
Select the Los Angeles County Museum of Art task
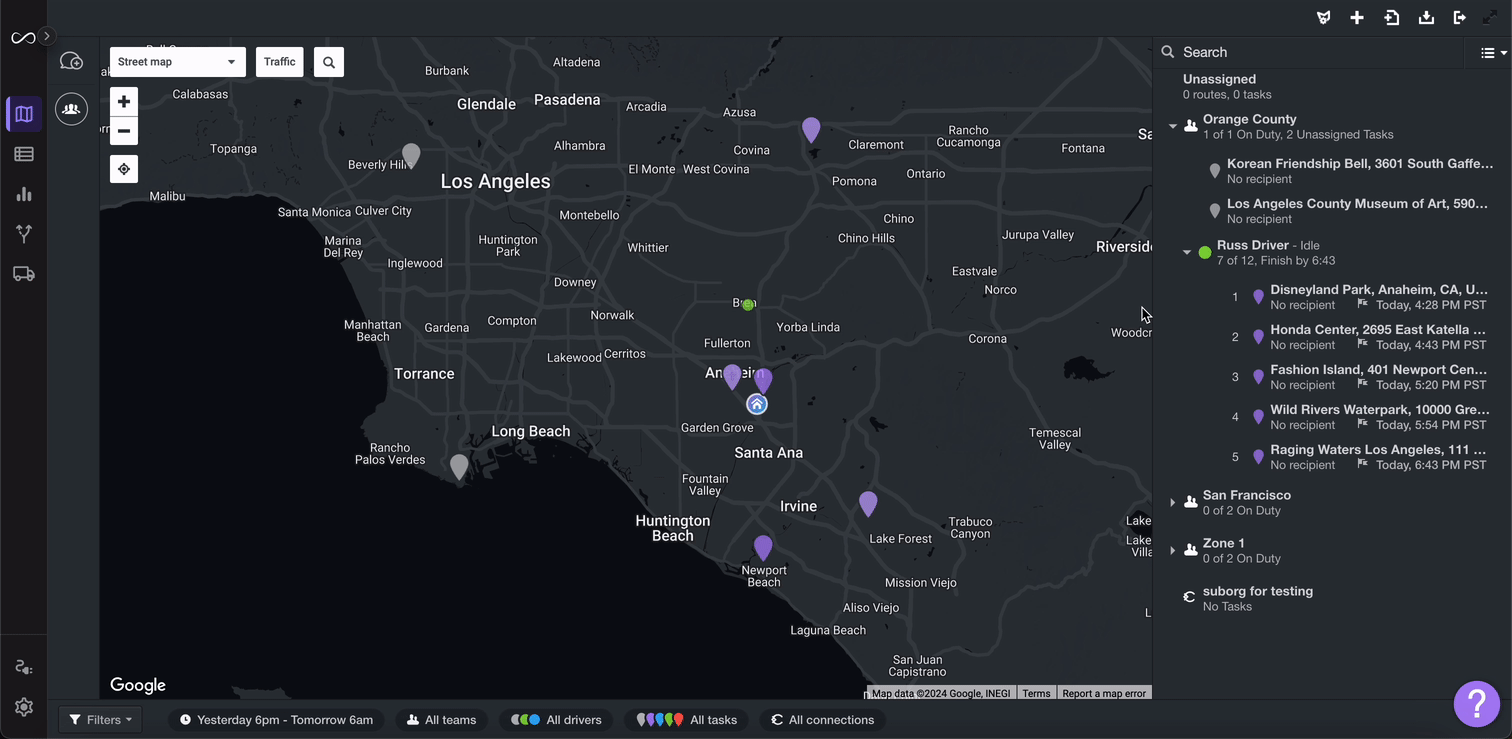(1350, 211)
